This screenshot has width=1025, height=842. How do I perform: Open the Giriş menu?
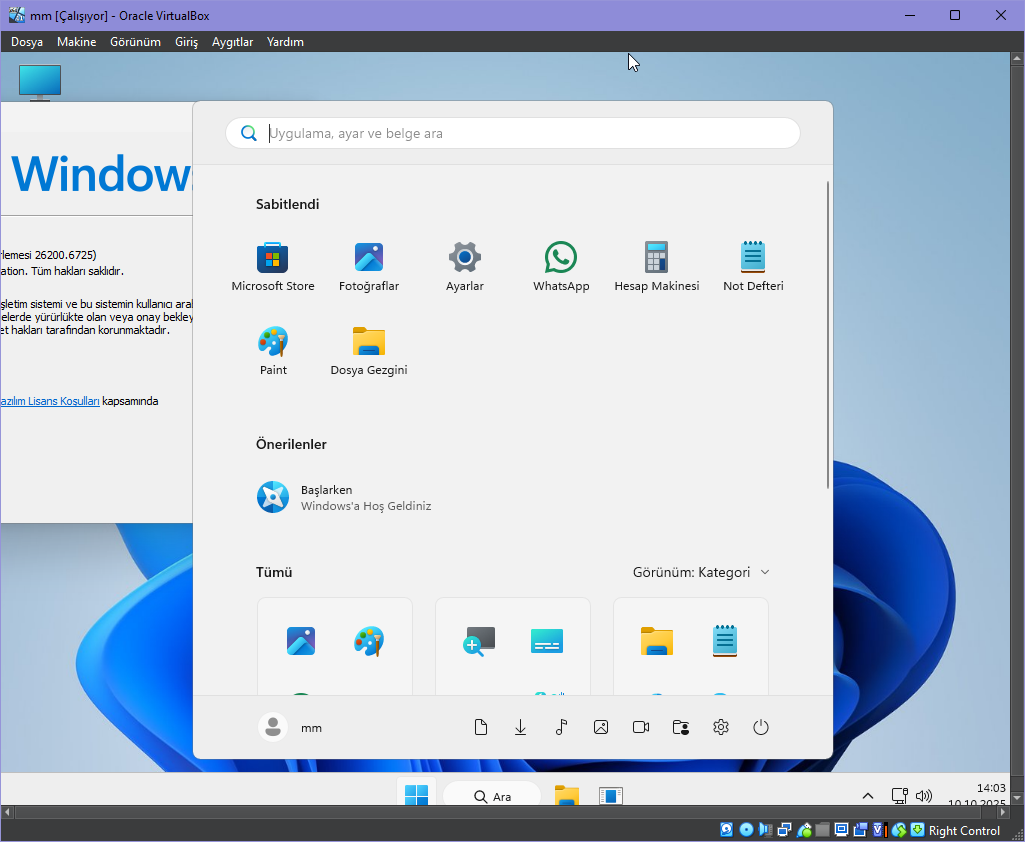186,42
